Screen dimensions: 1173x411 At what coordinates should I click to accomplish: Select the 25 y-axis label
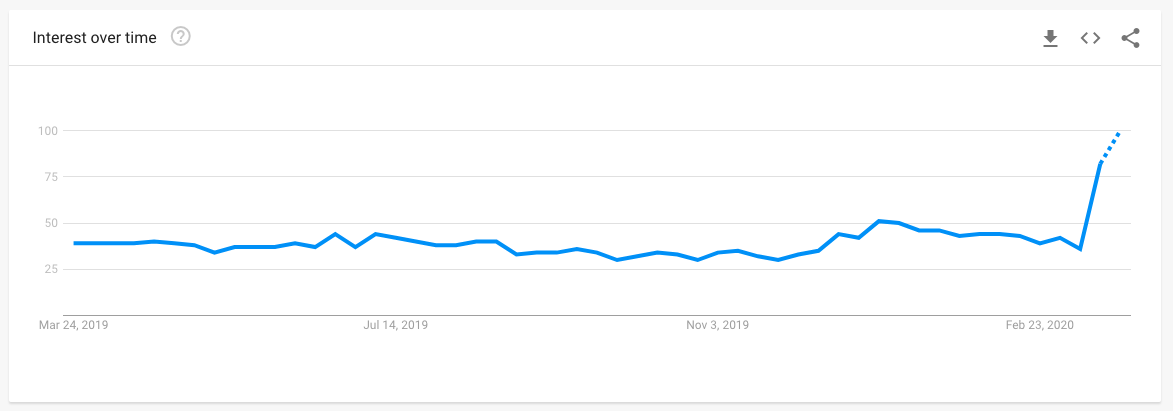[51, 270]
